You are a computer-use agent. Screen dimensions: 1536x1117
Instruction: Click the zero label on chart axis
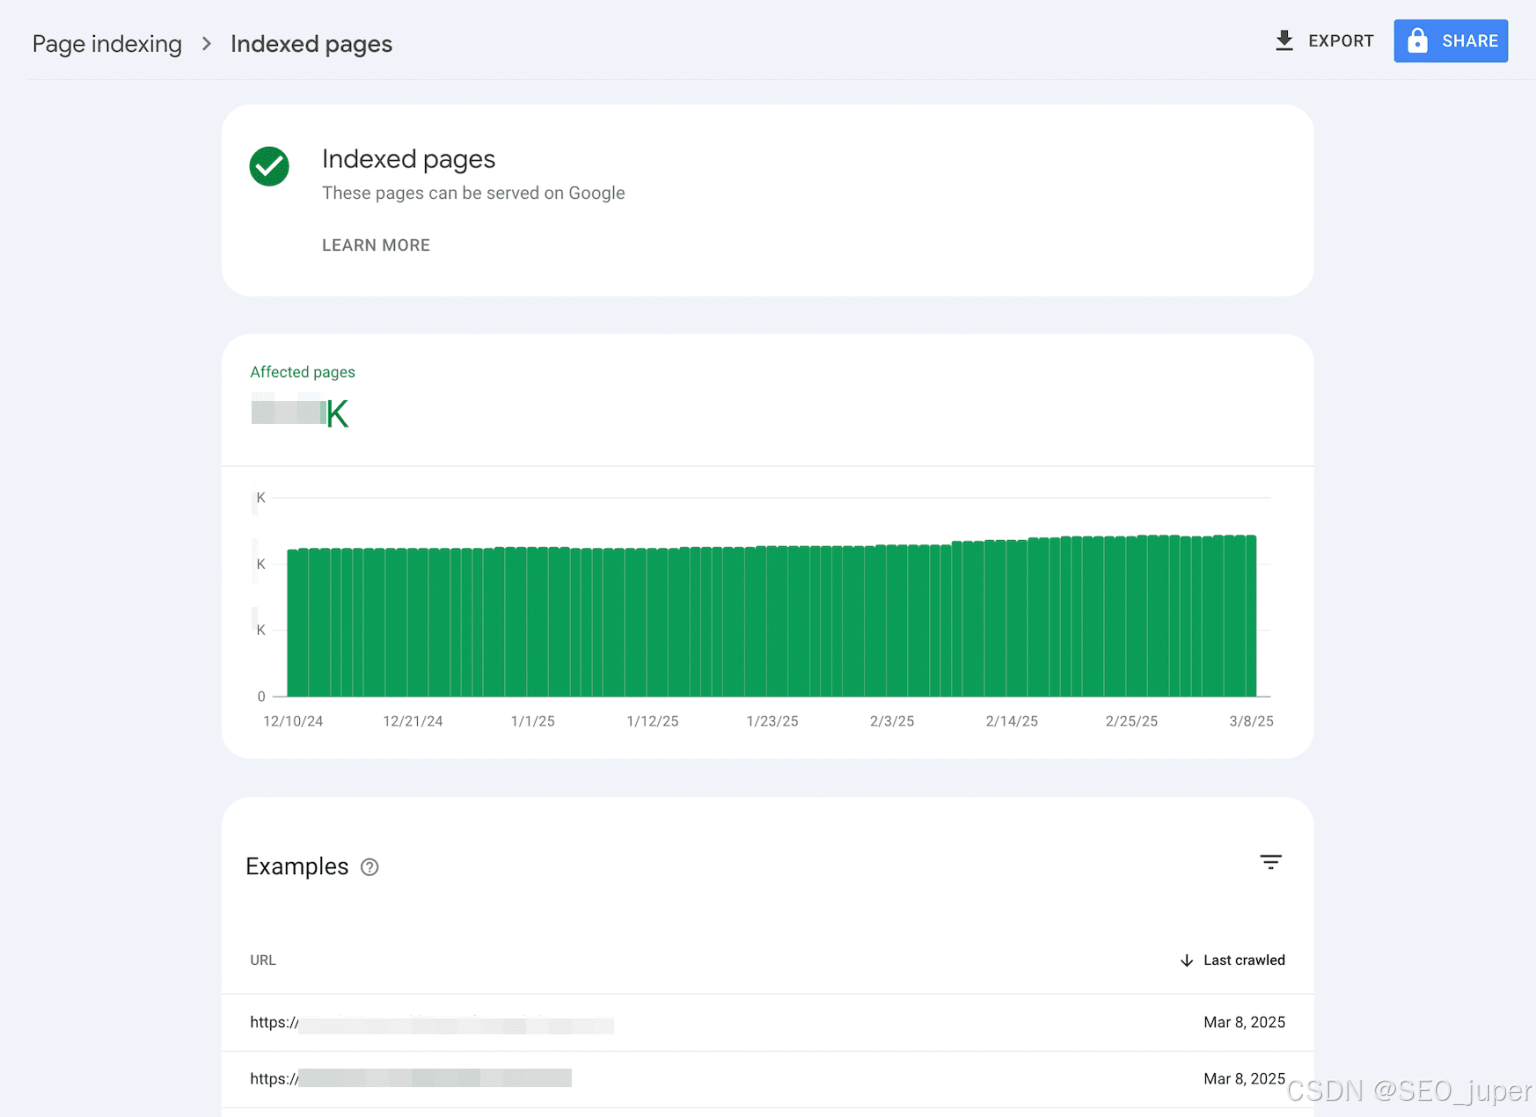pyautogui.click(x=262, y=696)
